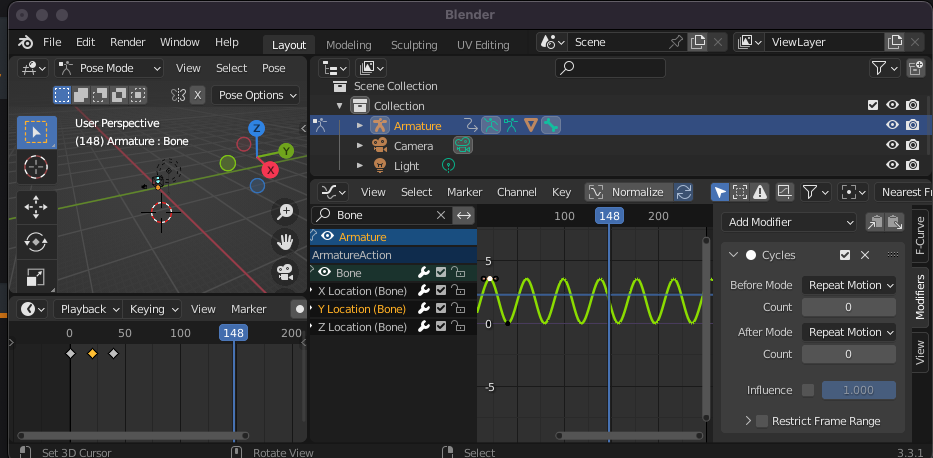This screenshot has width=933, height=458.
Task: Click the red X axis gizmo ball
Action: (271, 171)
